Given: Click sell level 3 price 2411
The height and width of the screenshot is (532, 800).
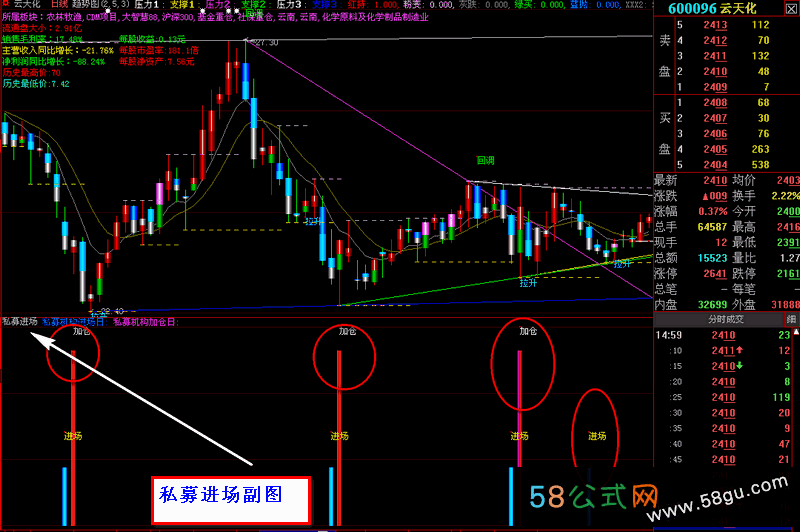Looking at the screenshot, I should (715, 56).
